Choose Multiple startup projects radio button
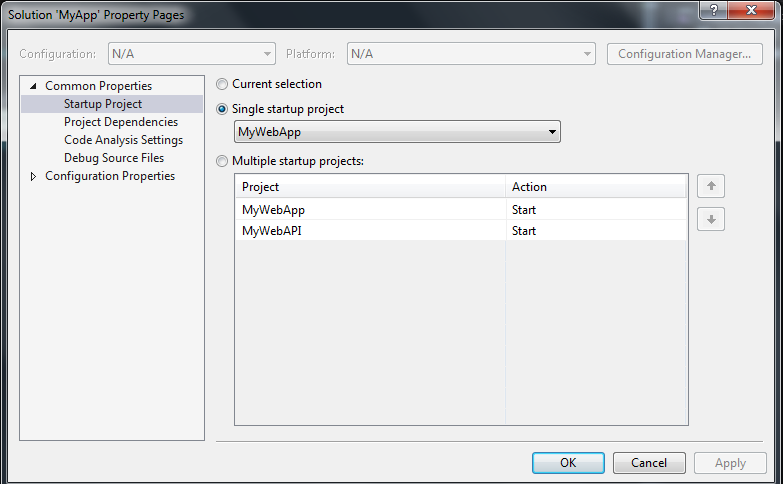Image resolution: width=783 pixels, height=484 pixels. (222, 161)
